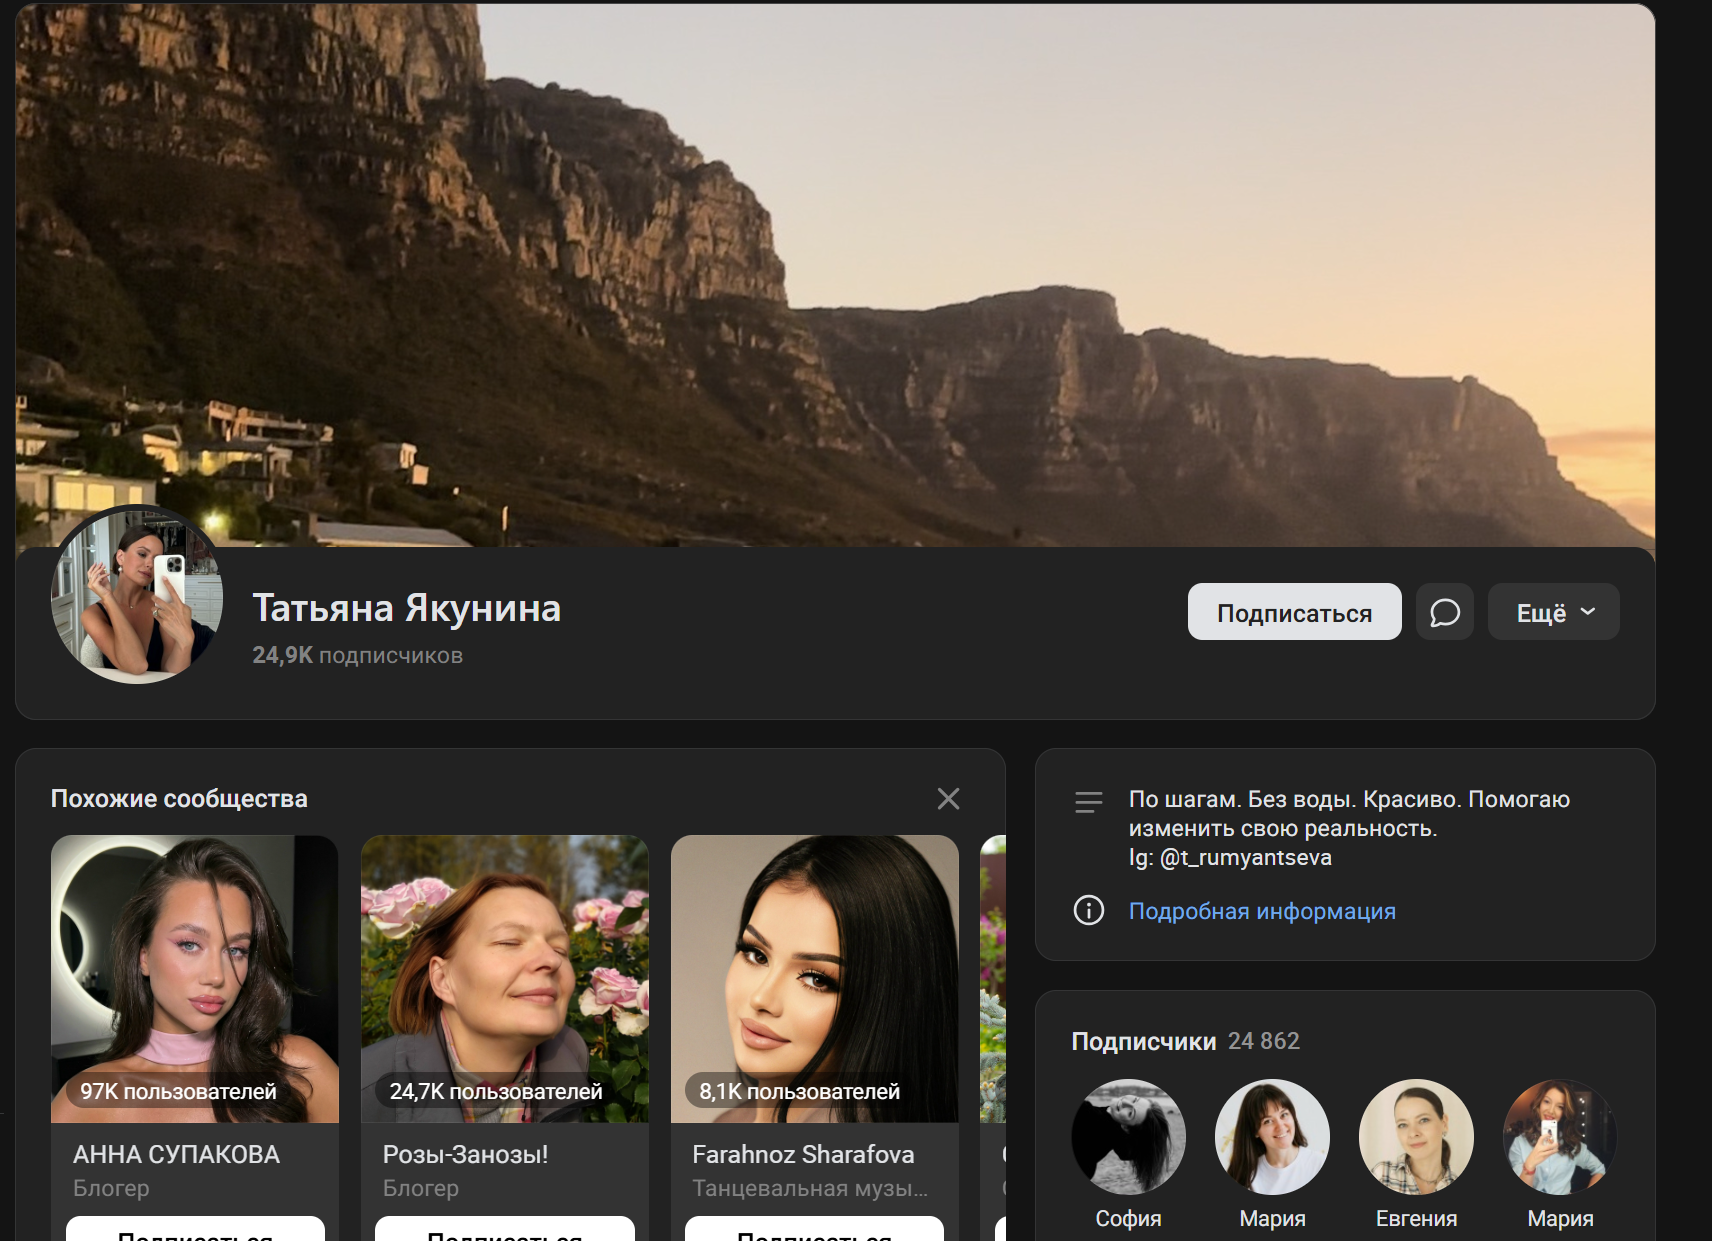1712x1241 pixels.
Task: Click Блогер label under АННА СУПАКОВА
Action: point(111,1188)
